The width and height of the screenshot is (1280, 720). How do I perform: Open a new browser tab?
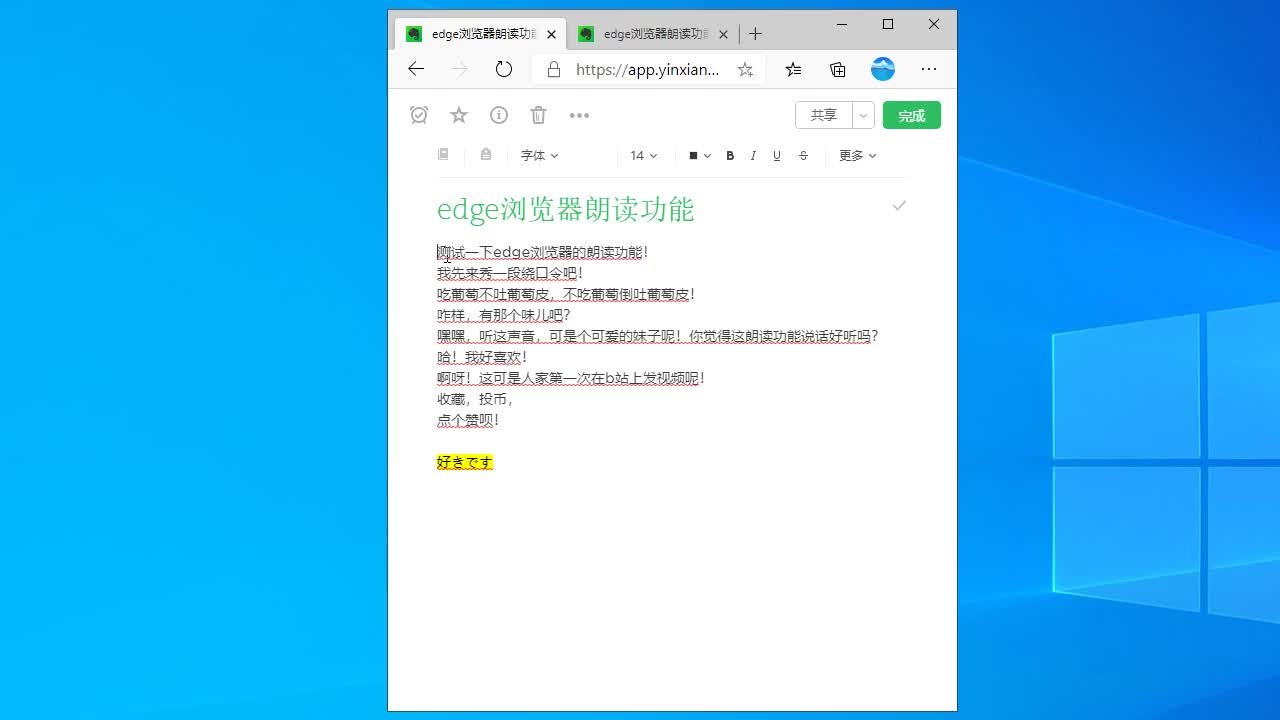(x=755, y=33)
